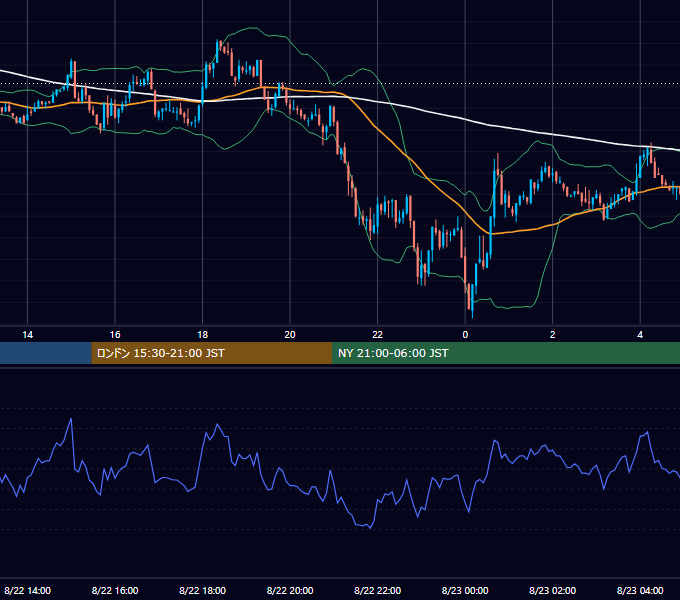Click the 8/22 18:00 date label
The width and height of the screenshot is (680, 600).
pos(203,590)
